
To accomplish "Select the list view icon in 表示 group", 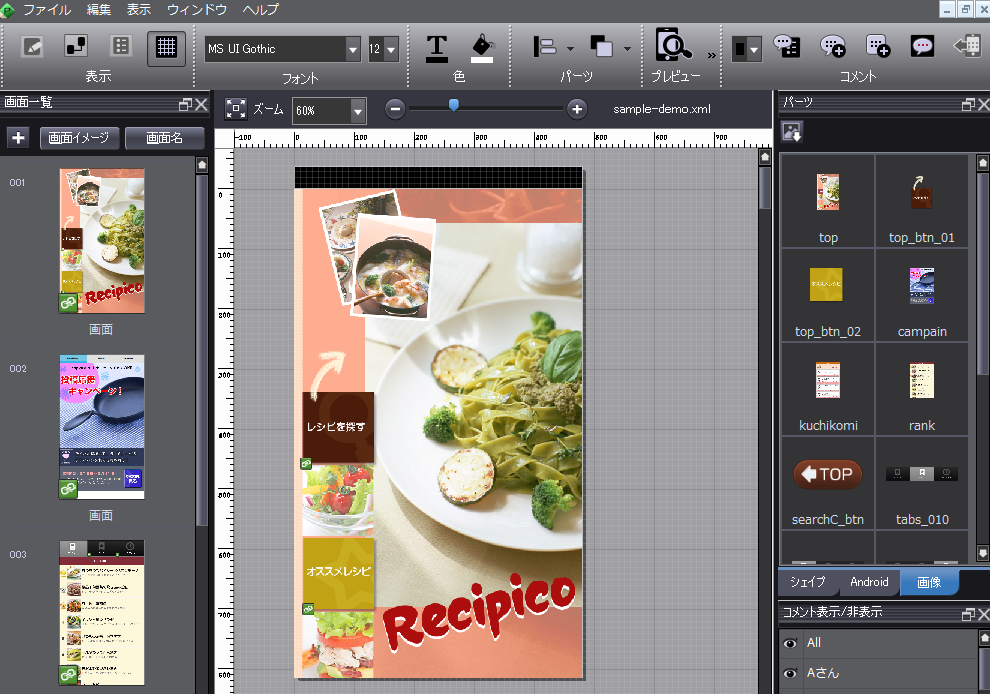I will 121,47.
